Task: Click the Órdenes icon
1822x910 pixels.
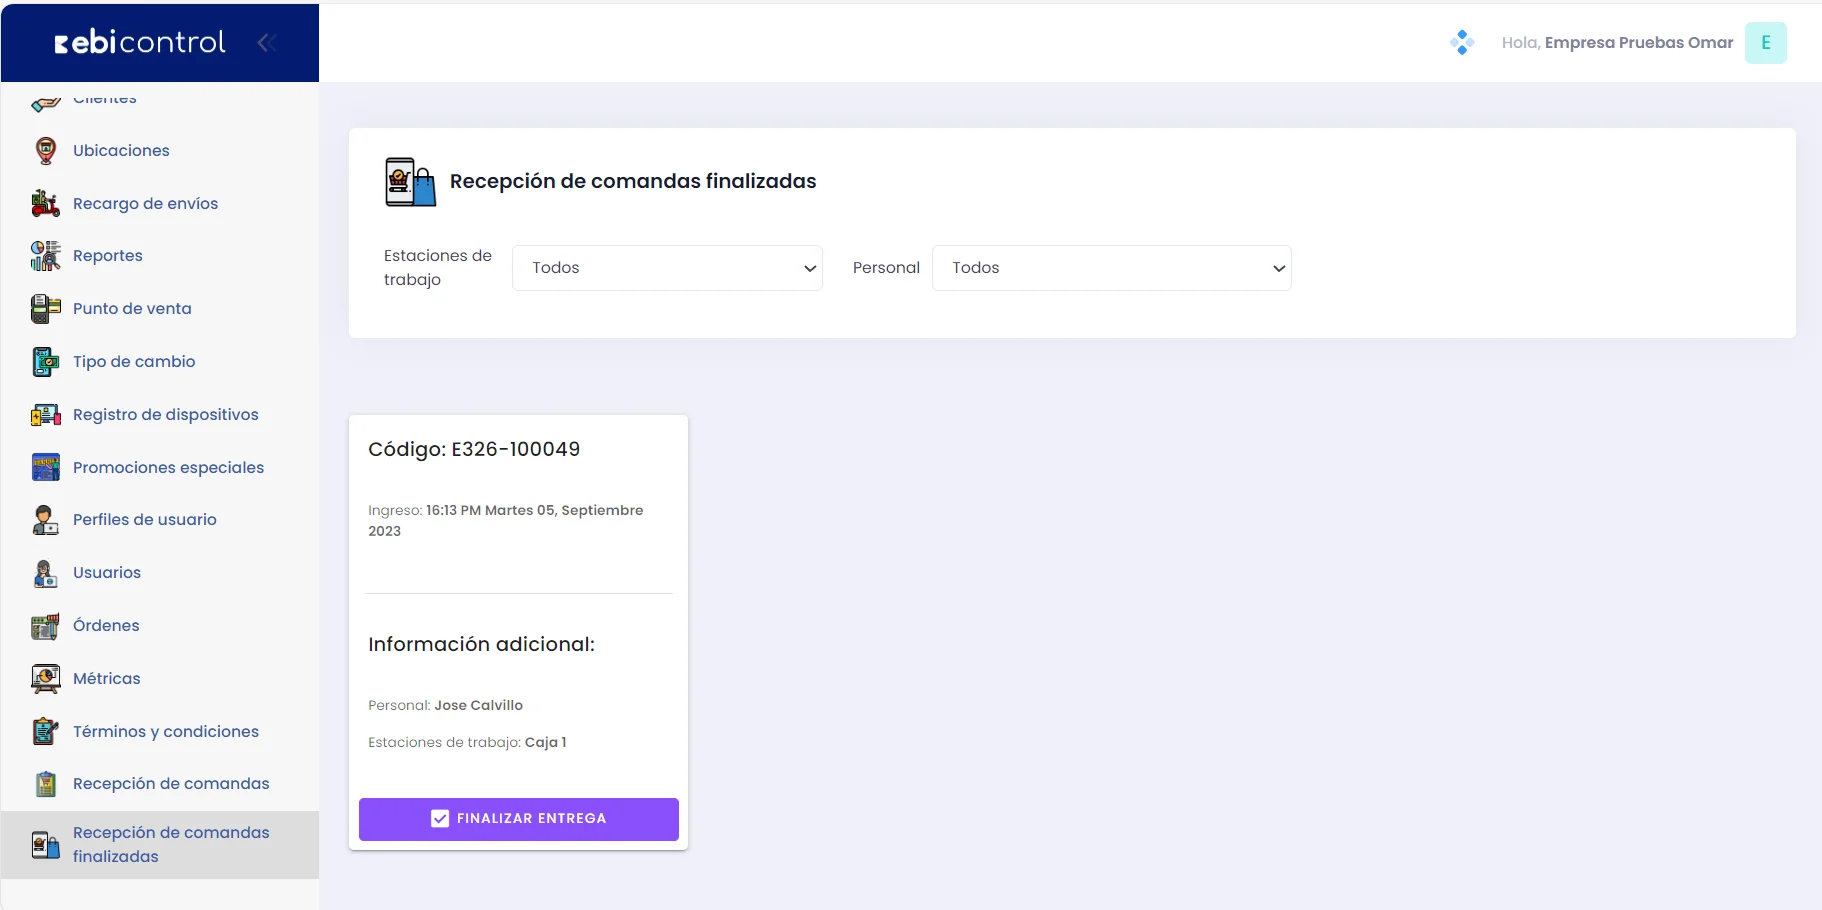Action: tap(45, 626)
